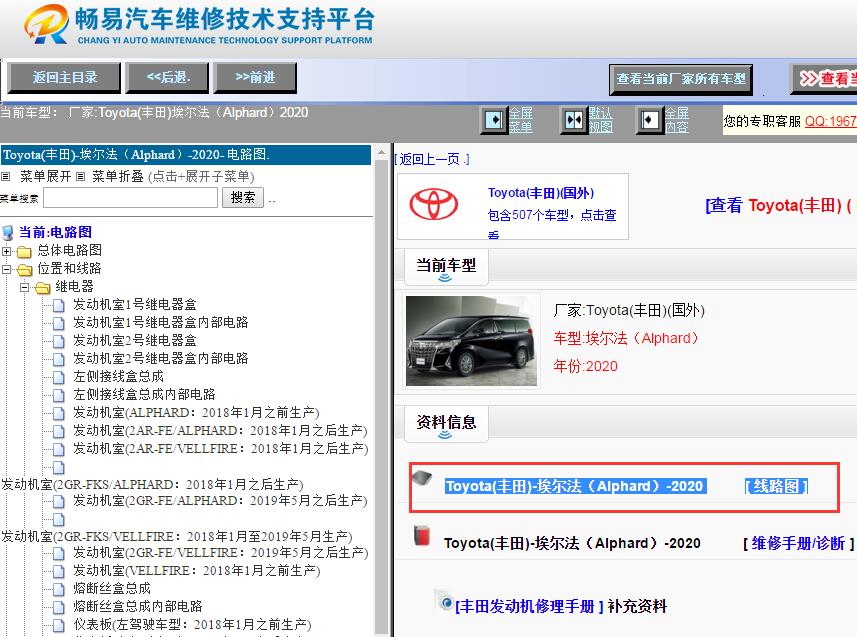The width and height of the screenshot is (857, 637).
Task: Collapse the 继电器 folder node
Action: [25, 288]
